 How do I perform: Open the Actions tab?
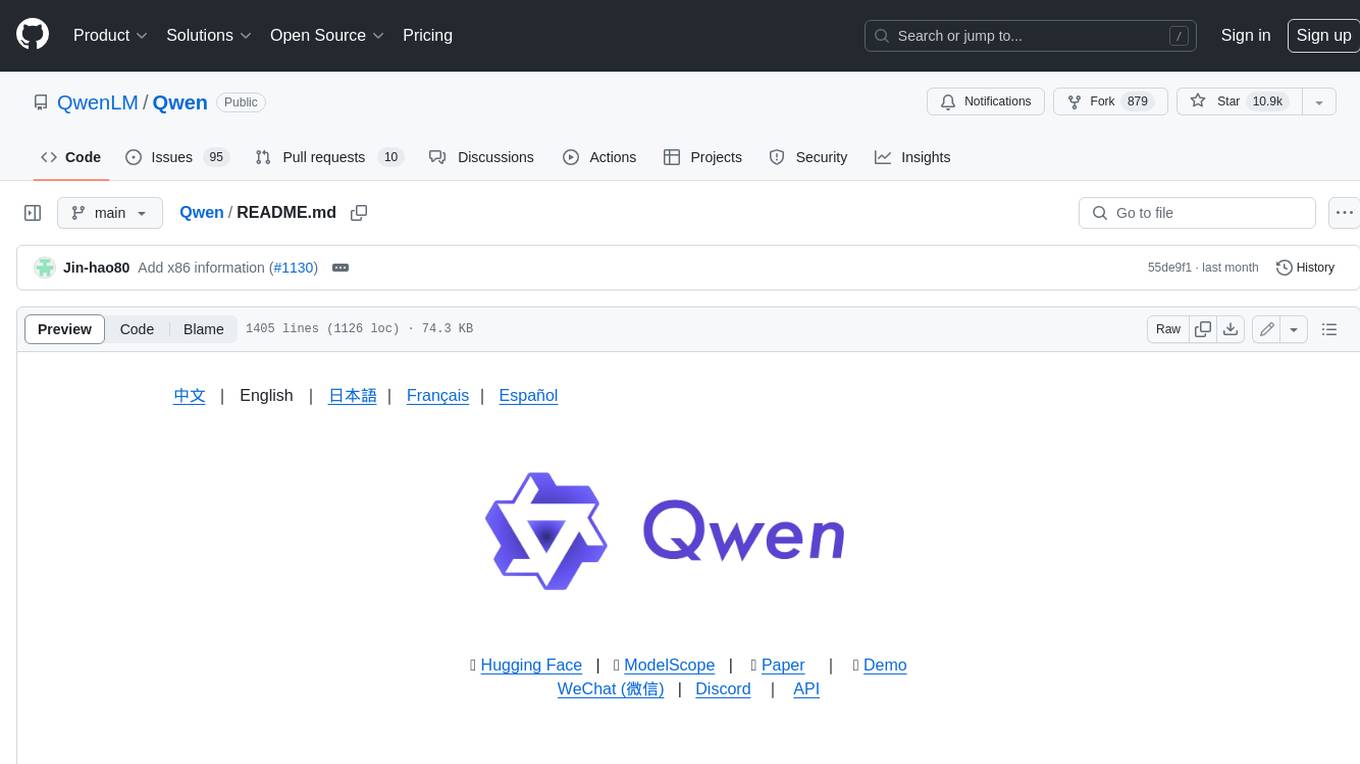point(599,157)
